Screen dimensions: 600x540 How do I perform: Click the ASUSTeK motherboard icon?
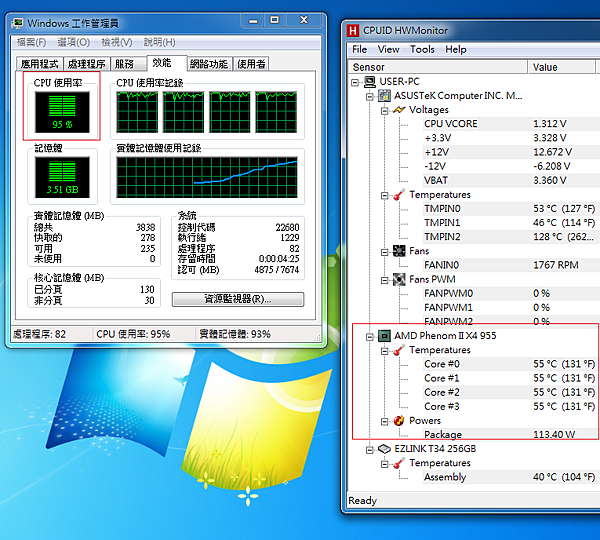(x=385, y=96)
